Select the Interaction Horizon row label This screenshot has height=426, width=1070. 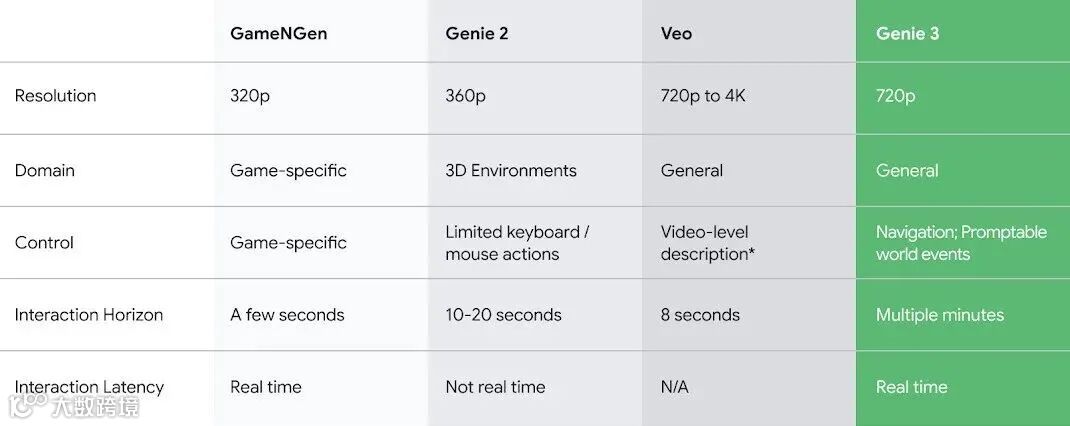(x=88, y=314)
